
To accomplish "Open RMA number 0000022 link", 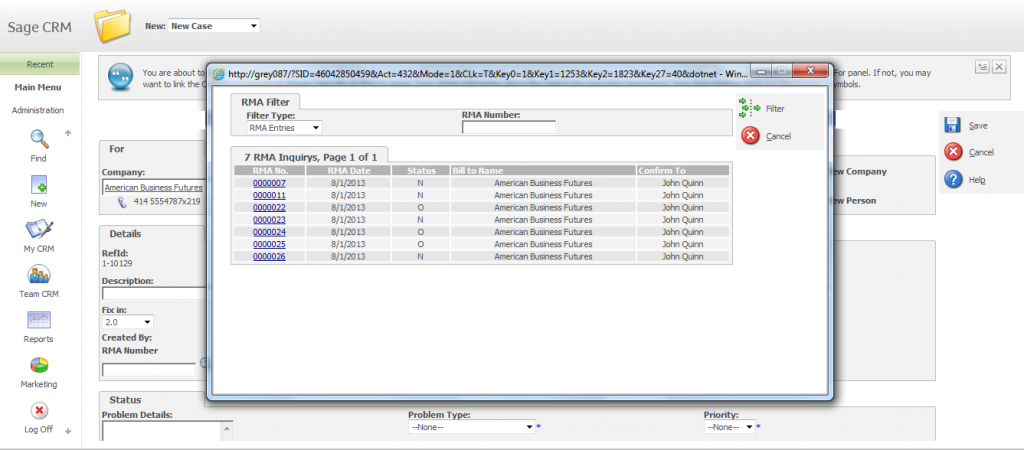I will 269,207.
